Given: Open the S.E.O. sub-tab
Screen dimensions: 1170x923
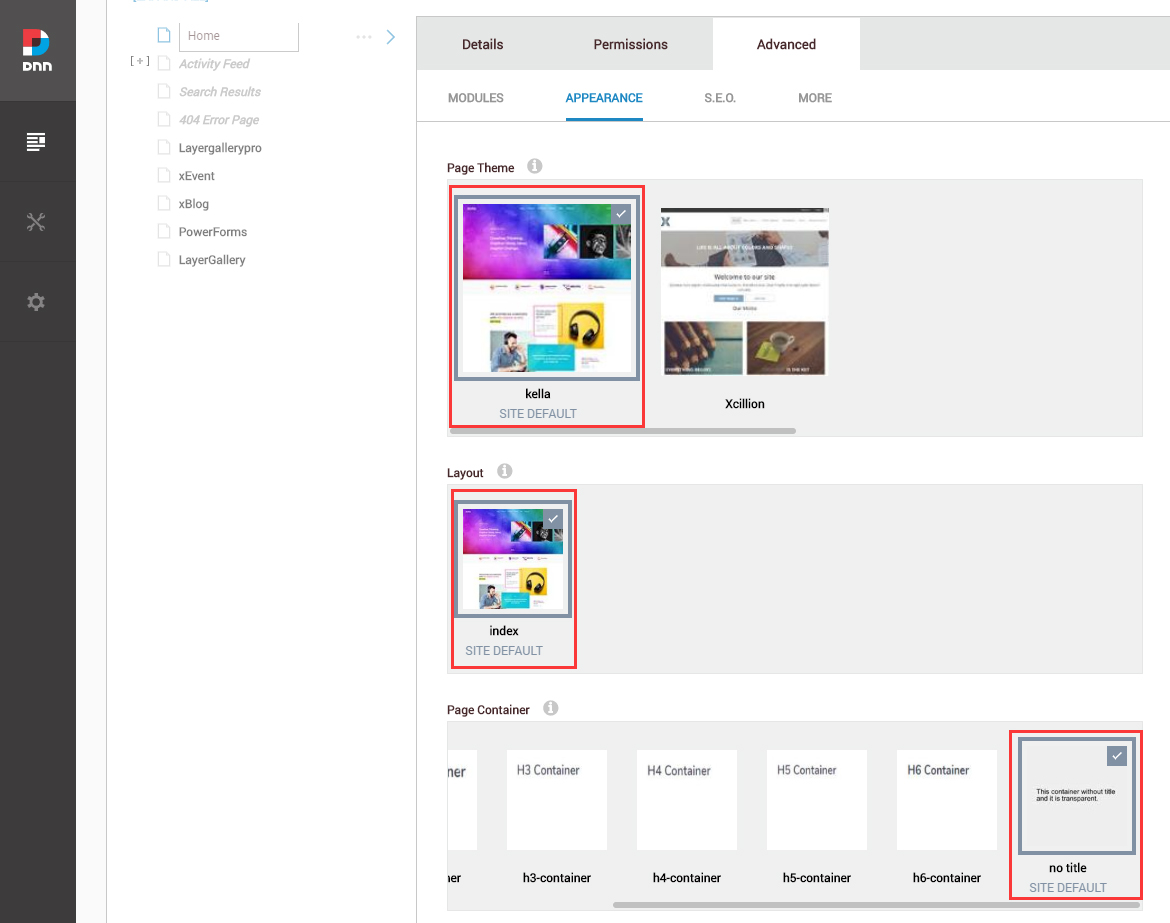Looking at the screenshot, I should coord(720,98).
